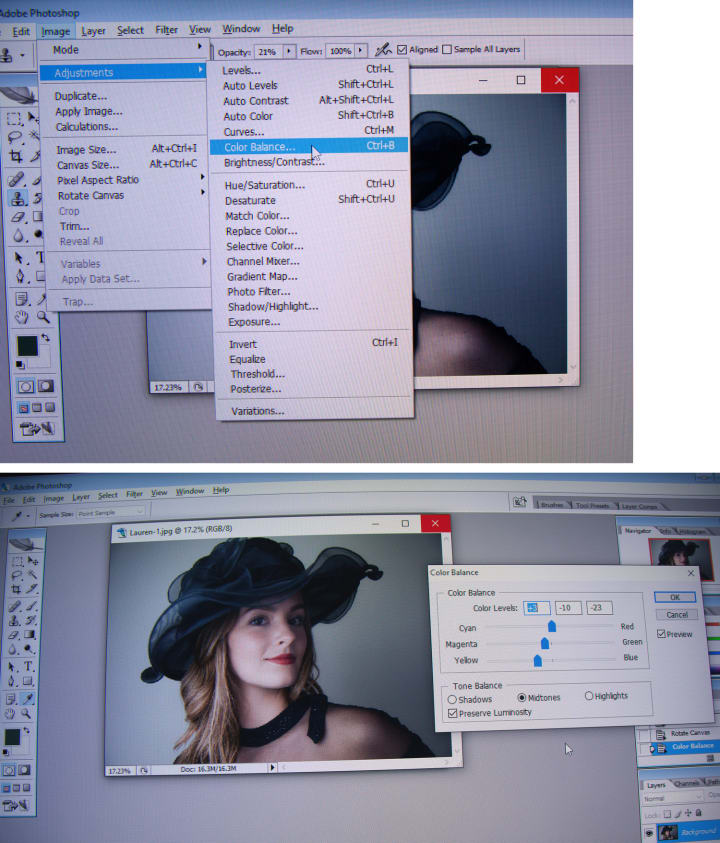Select Slice tool on Color Balance dialog screen

coord(32,589)
